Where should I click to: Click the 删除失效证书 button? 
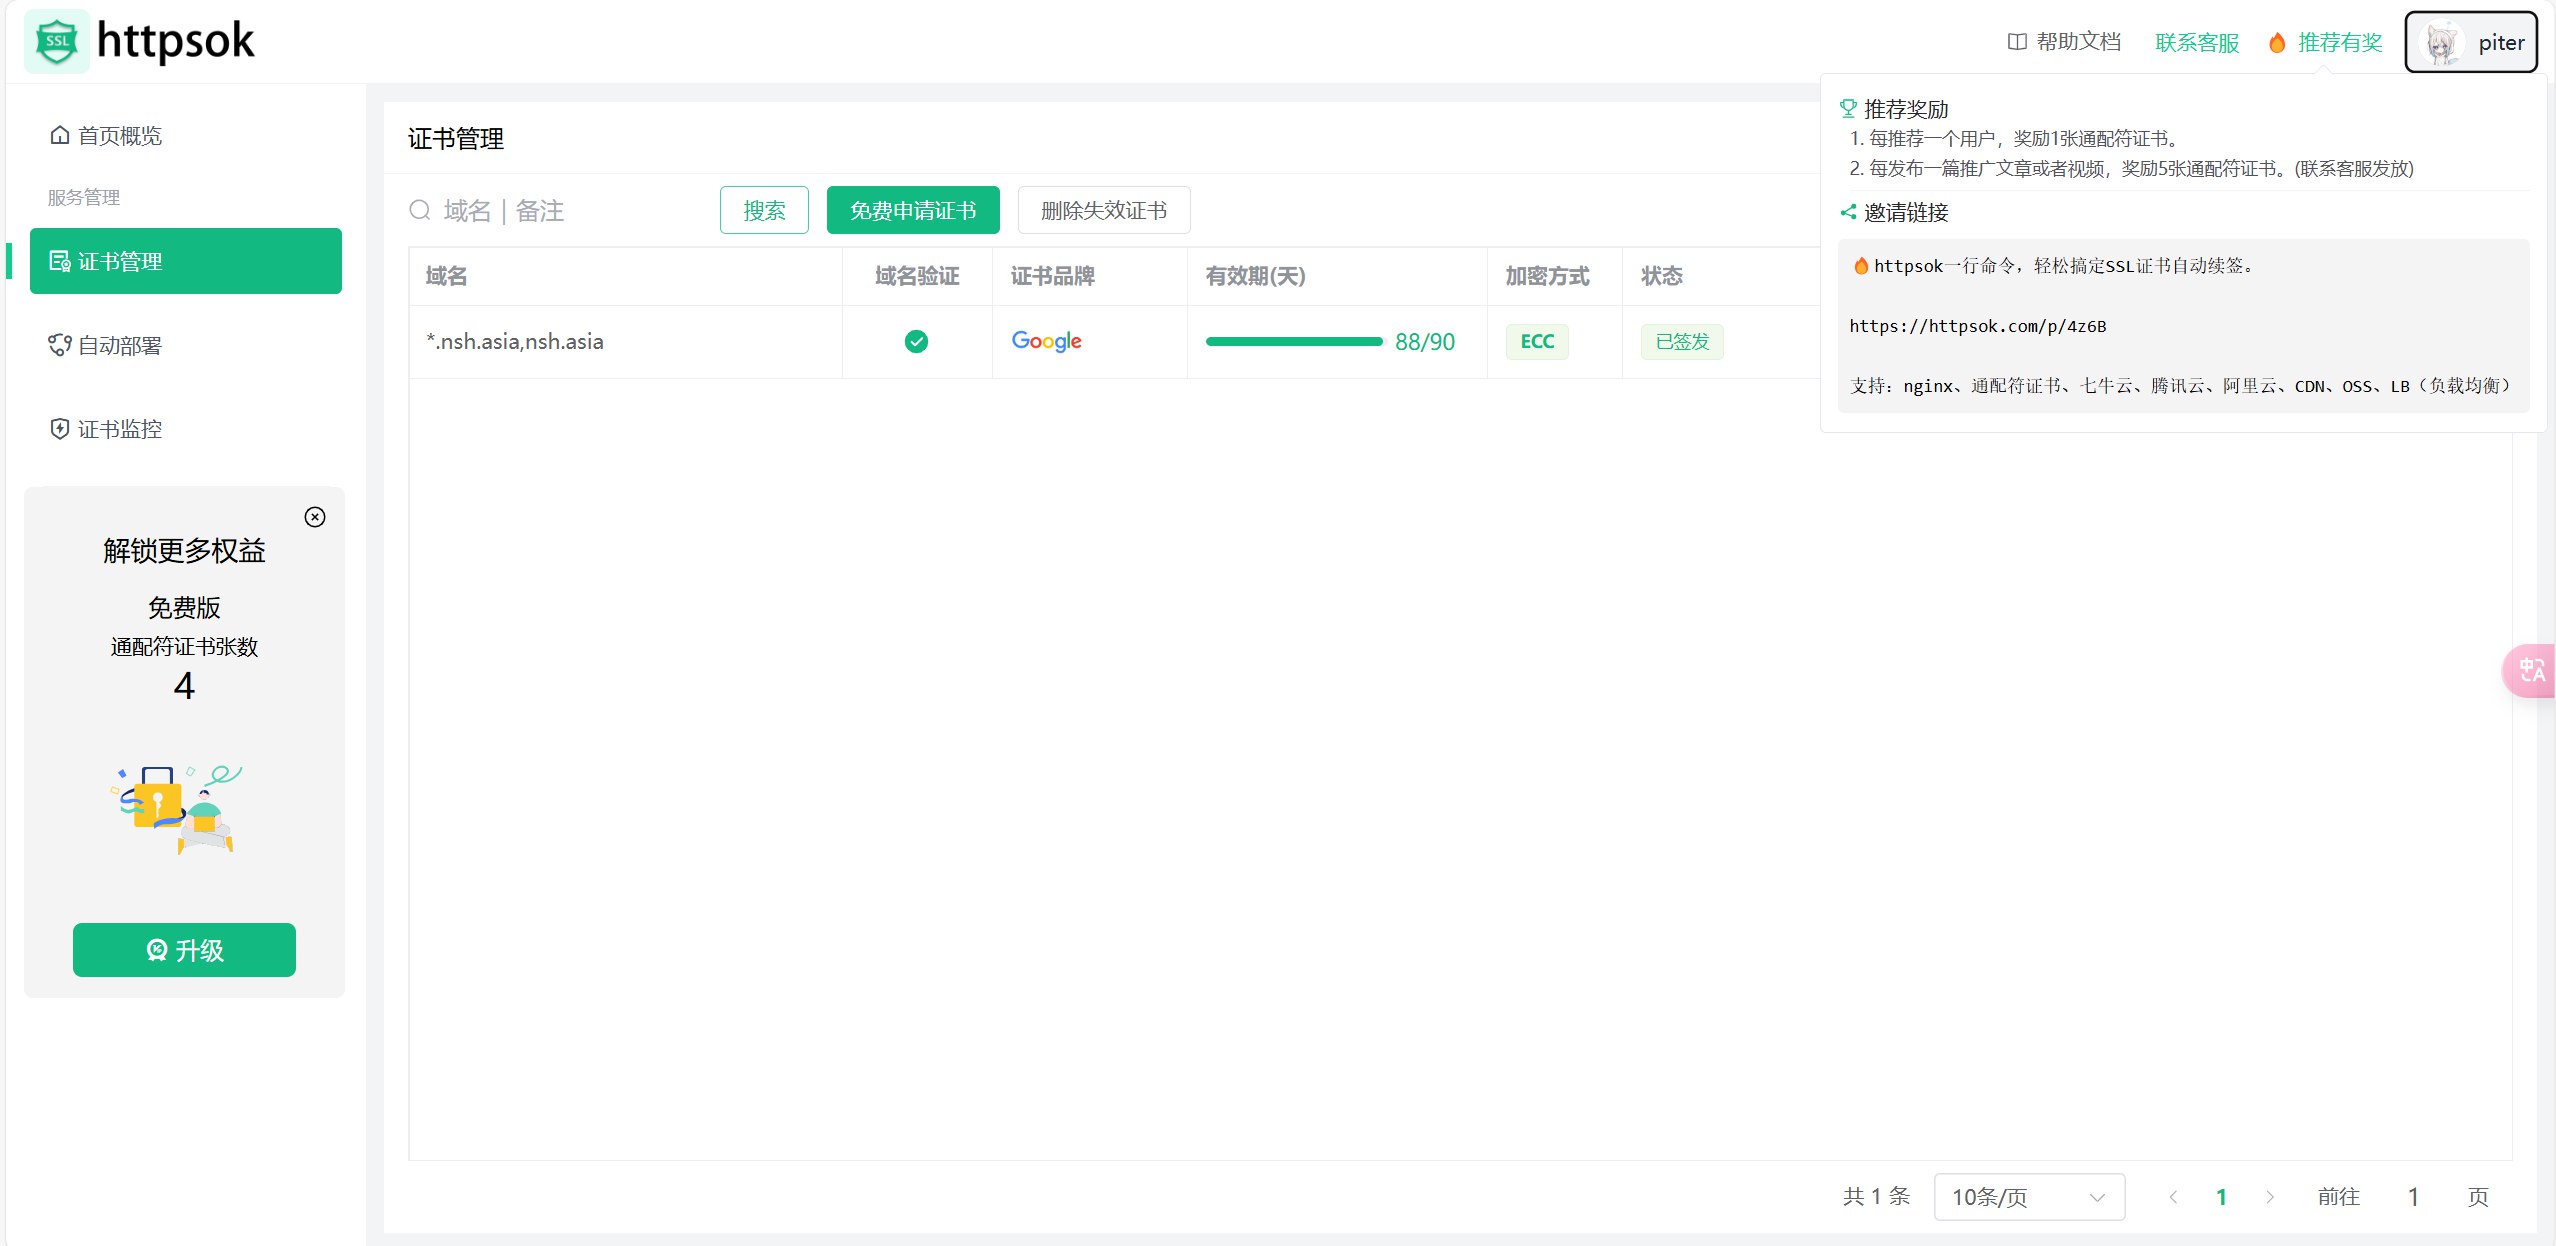(1103, 210)
